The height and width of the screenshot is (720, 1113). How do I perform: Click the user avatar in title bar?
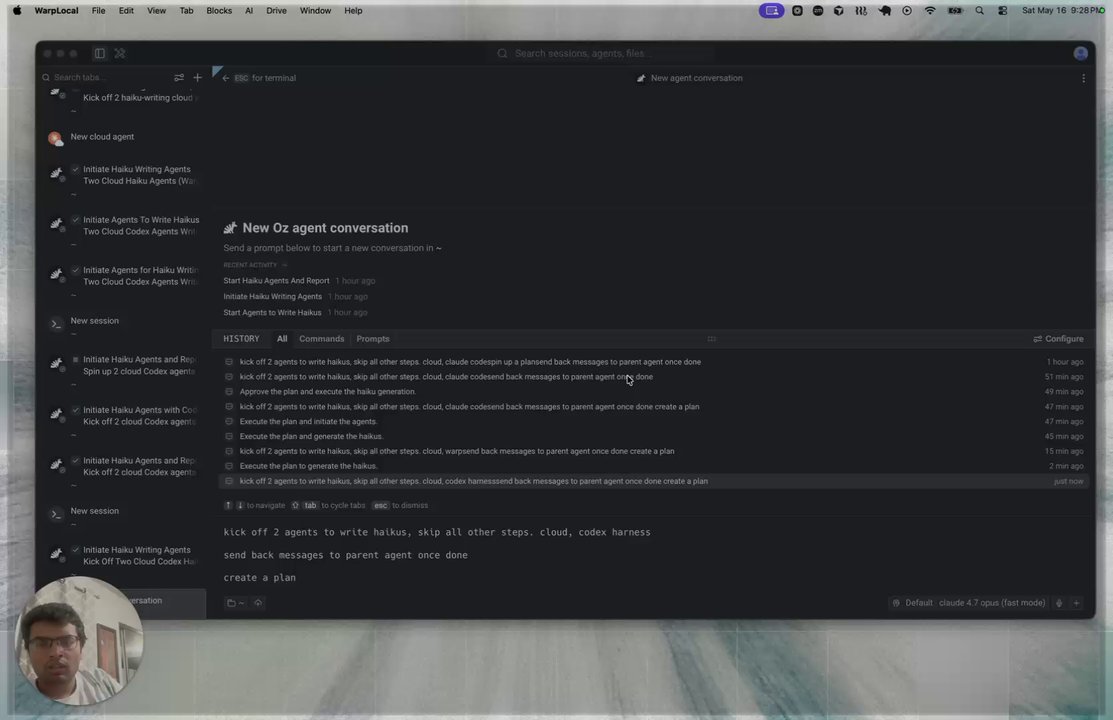coord(1080,53)
